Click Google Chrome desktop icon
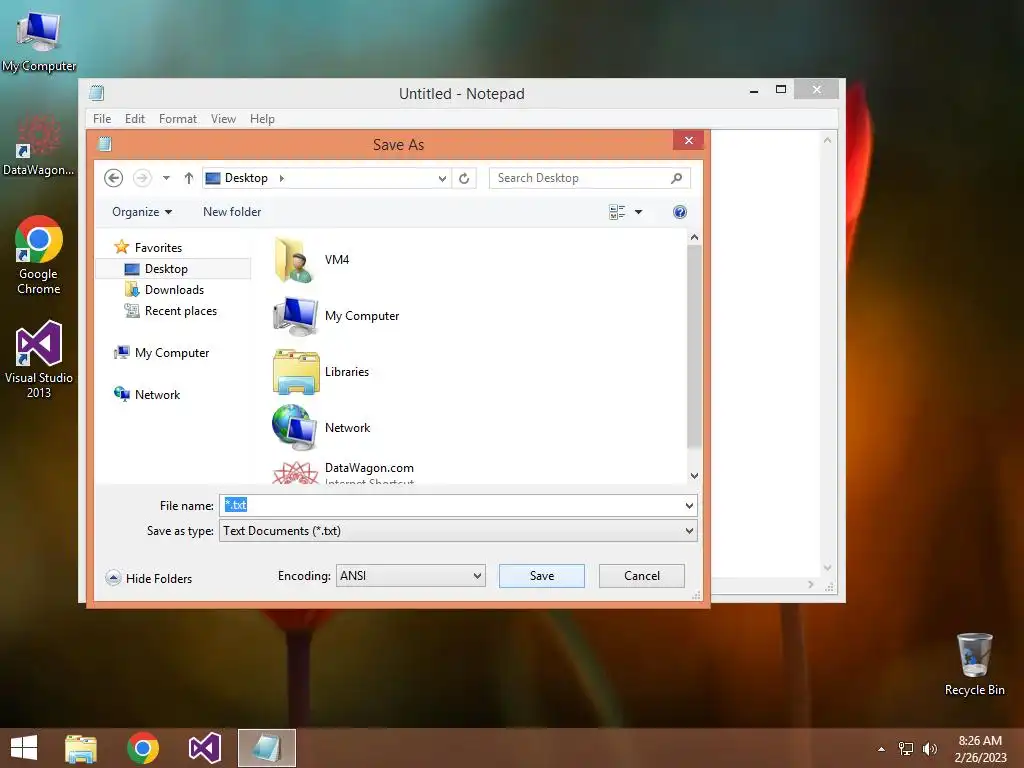The height and width of the screenshot is (768, 1024). tap(39, 256)
